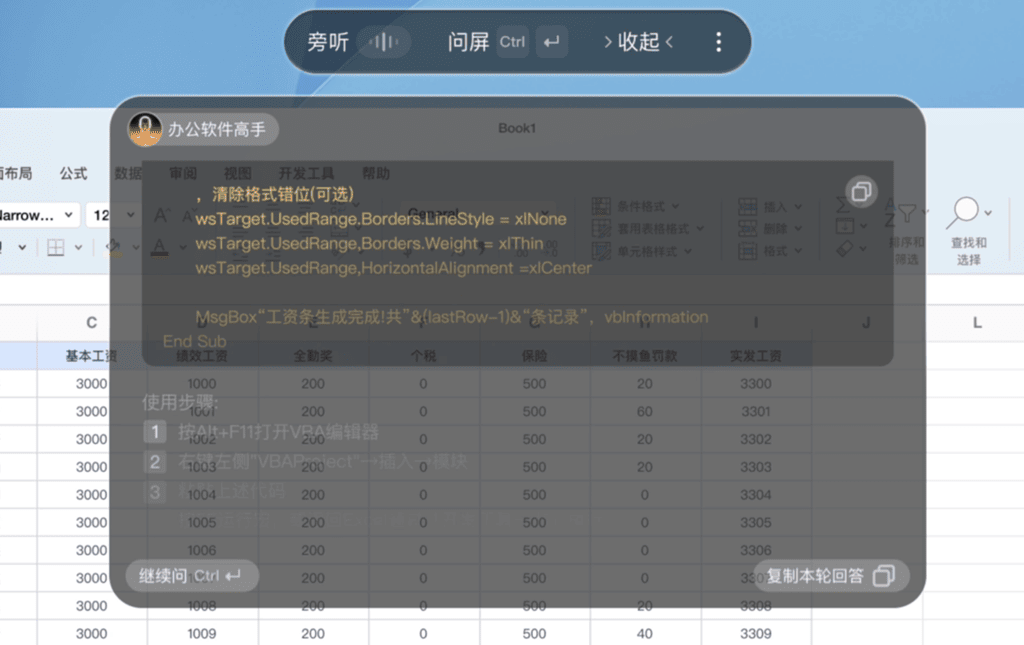Click 复制本轮回答 to copy the answer
The height and width of the screenshot is (645, 1024).
pyautogui.click(x=830, y=576)
